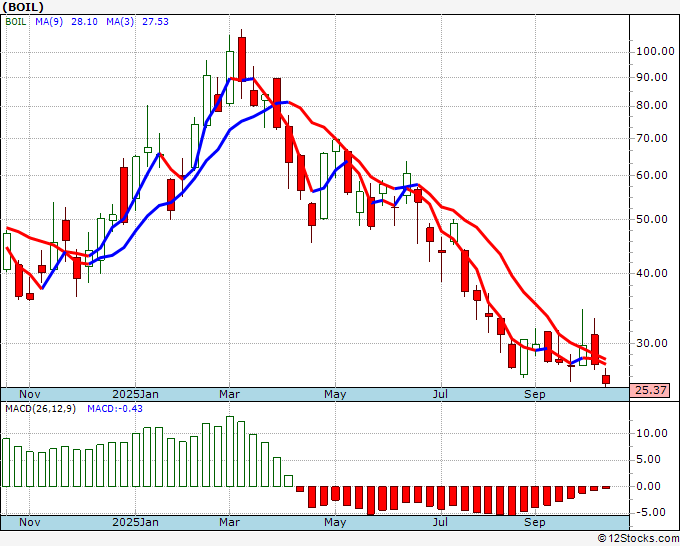Open the 12Stocks.com watermark link
The width and height of the screenshot is (680, 546).
point(637,538)
